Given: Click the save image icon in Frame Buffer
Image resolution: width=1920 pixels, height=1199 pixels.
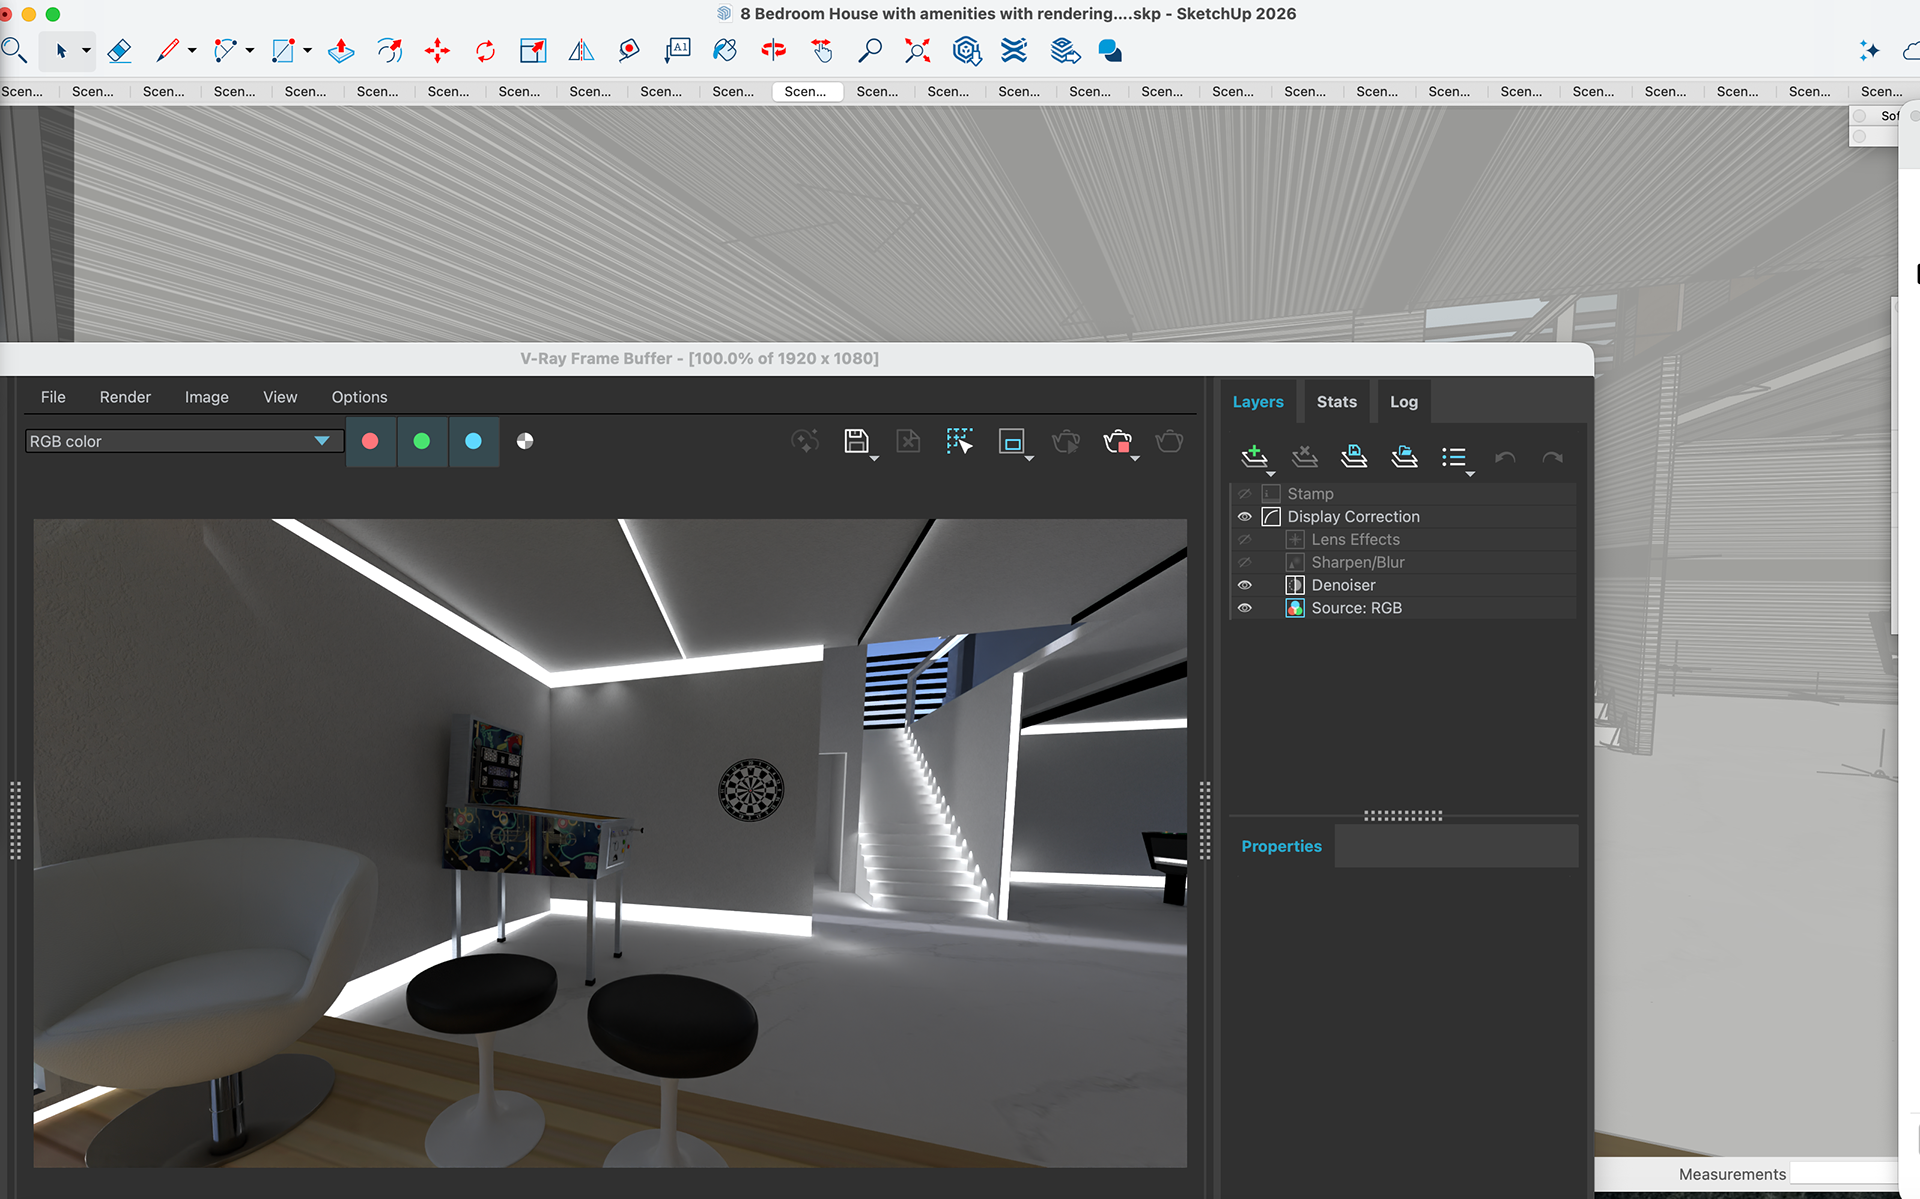Looking at the screenshot, I should click(x=856, y=441).
